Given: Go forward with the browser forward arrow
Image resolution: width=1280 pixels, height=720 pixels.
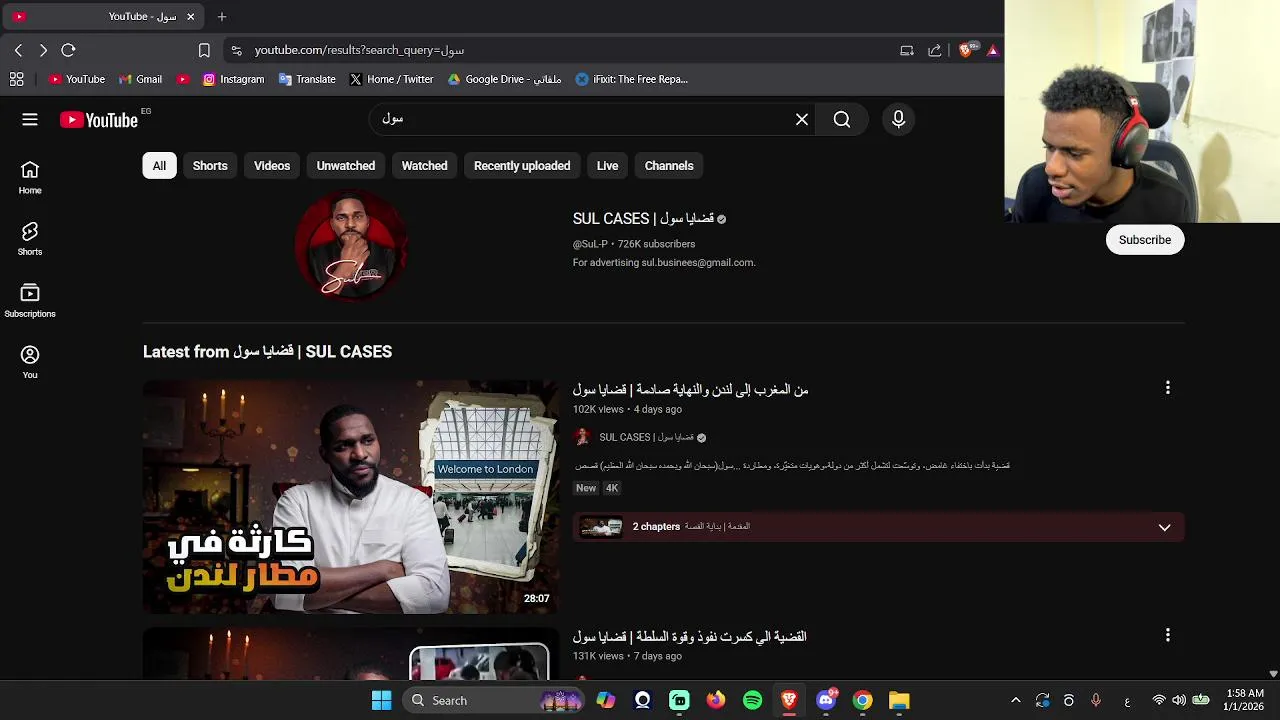Looking at the screenshot, I should [43, 50].
